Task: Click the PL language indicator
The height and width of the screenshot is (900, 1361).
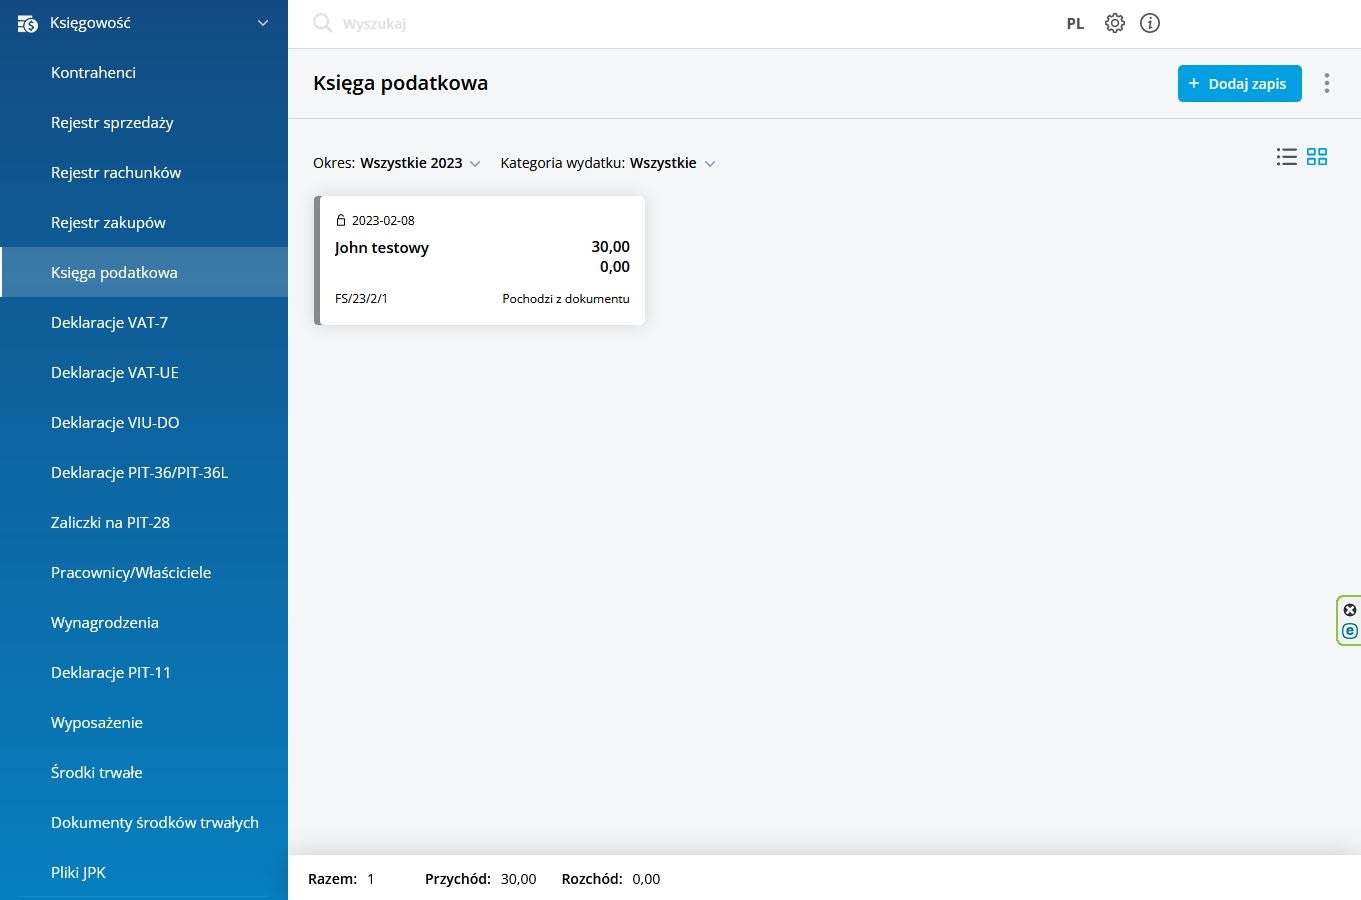Action: pyautogui.click(x=1075, y=23)
